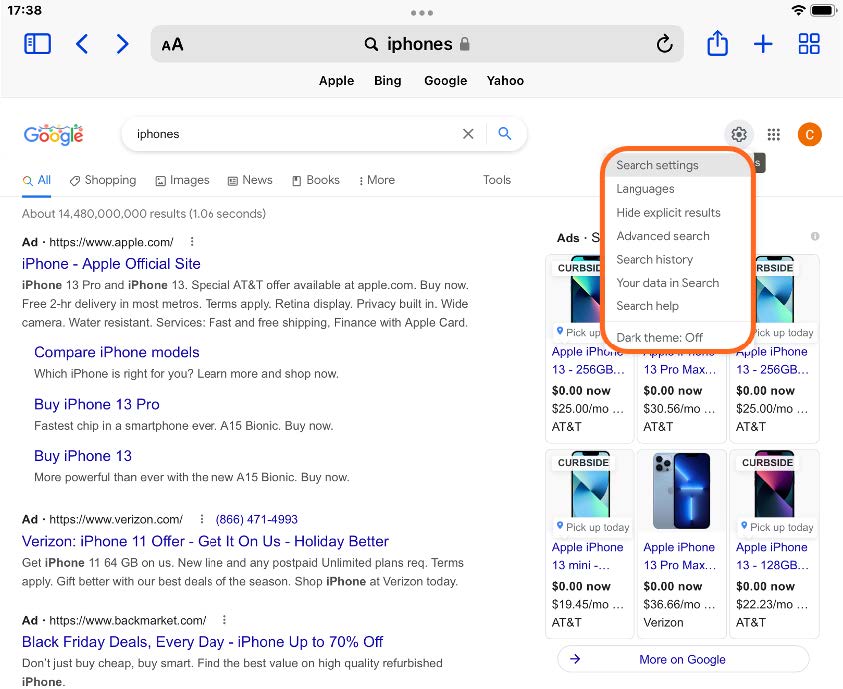843x689 pixels.
Task: Click the About 14,480,000,000 results text
Action: tap(144, 213)
